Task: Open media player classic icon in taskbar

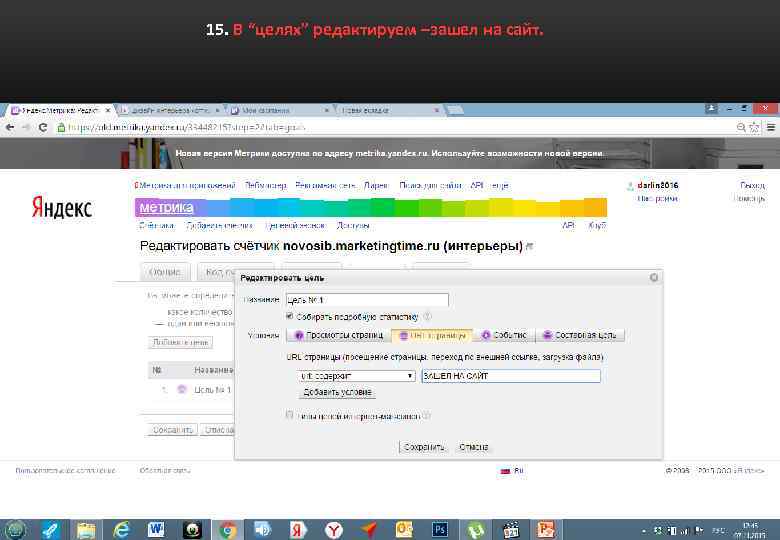Action: pyautogui.click(x=510, y=530)
